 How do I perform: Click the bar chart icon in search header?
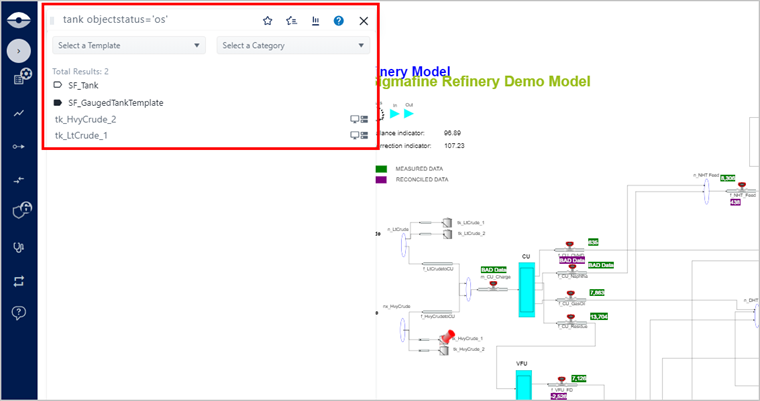tap(315, 21)
